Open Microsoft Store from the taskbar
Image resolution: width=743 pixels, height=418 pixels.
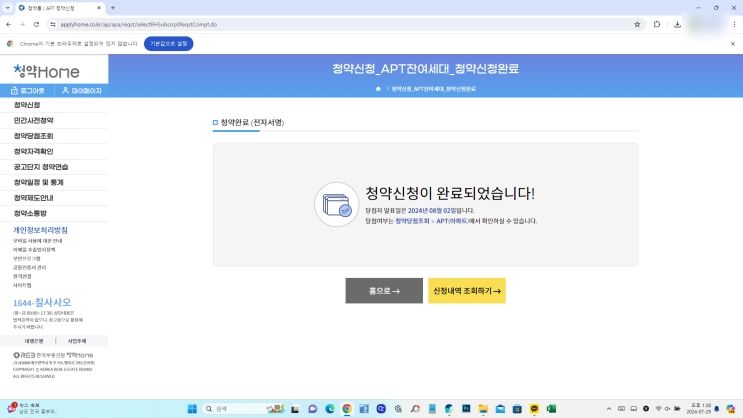[x=517, y=409]
